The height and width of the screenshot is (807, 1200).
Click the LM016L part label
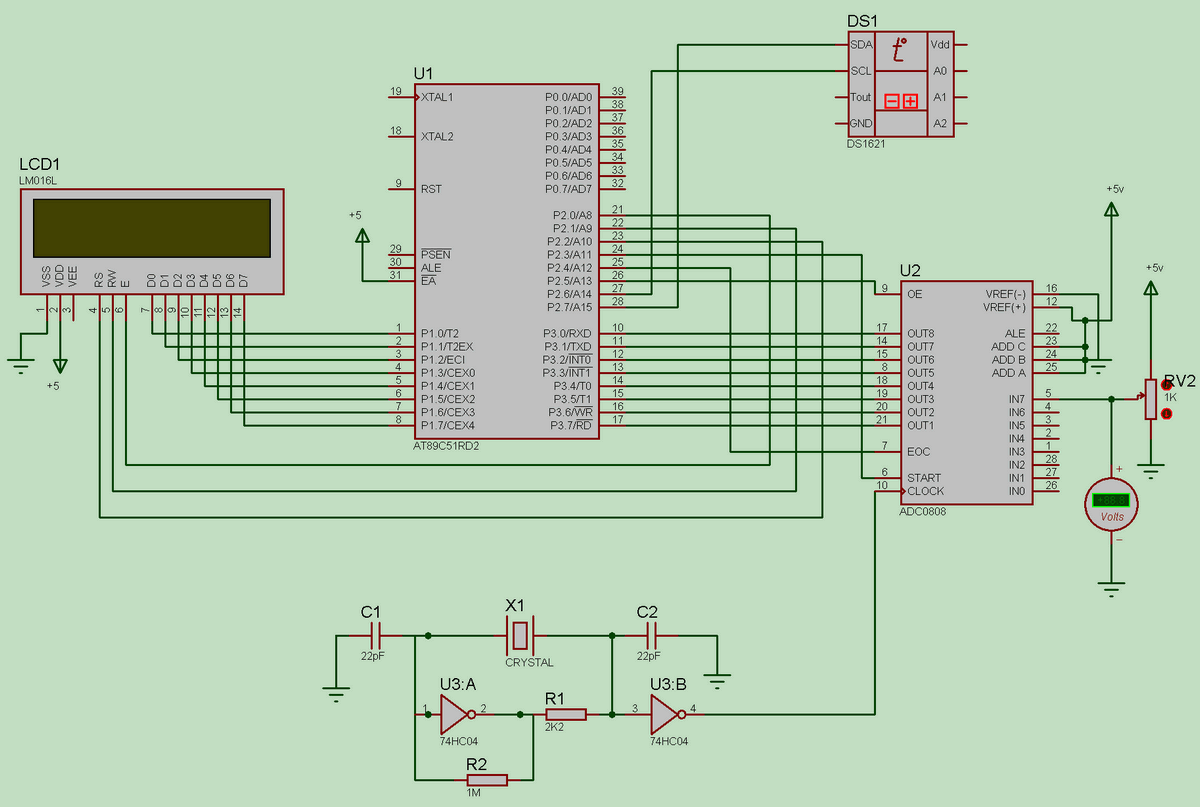click(37, 181)
